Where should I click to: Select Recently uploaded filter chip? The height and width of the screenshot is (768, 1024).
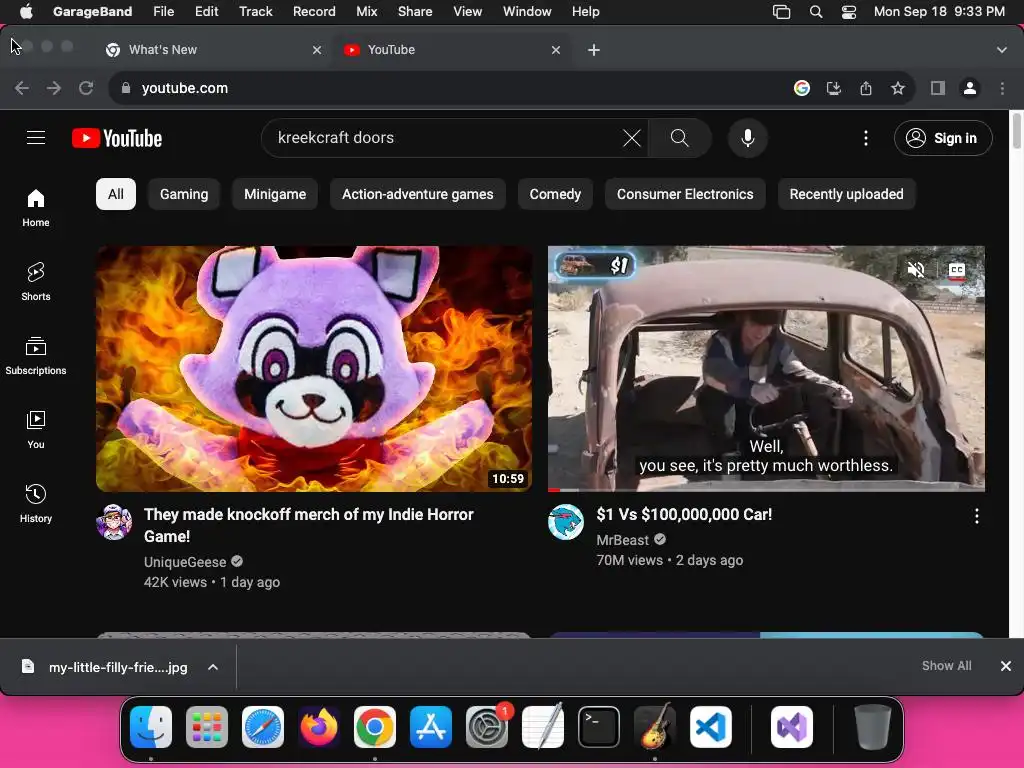846,194
